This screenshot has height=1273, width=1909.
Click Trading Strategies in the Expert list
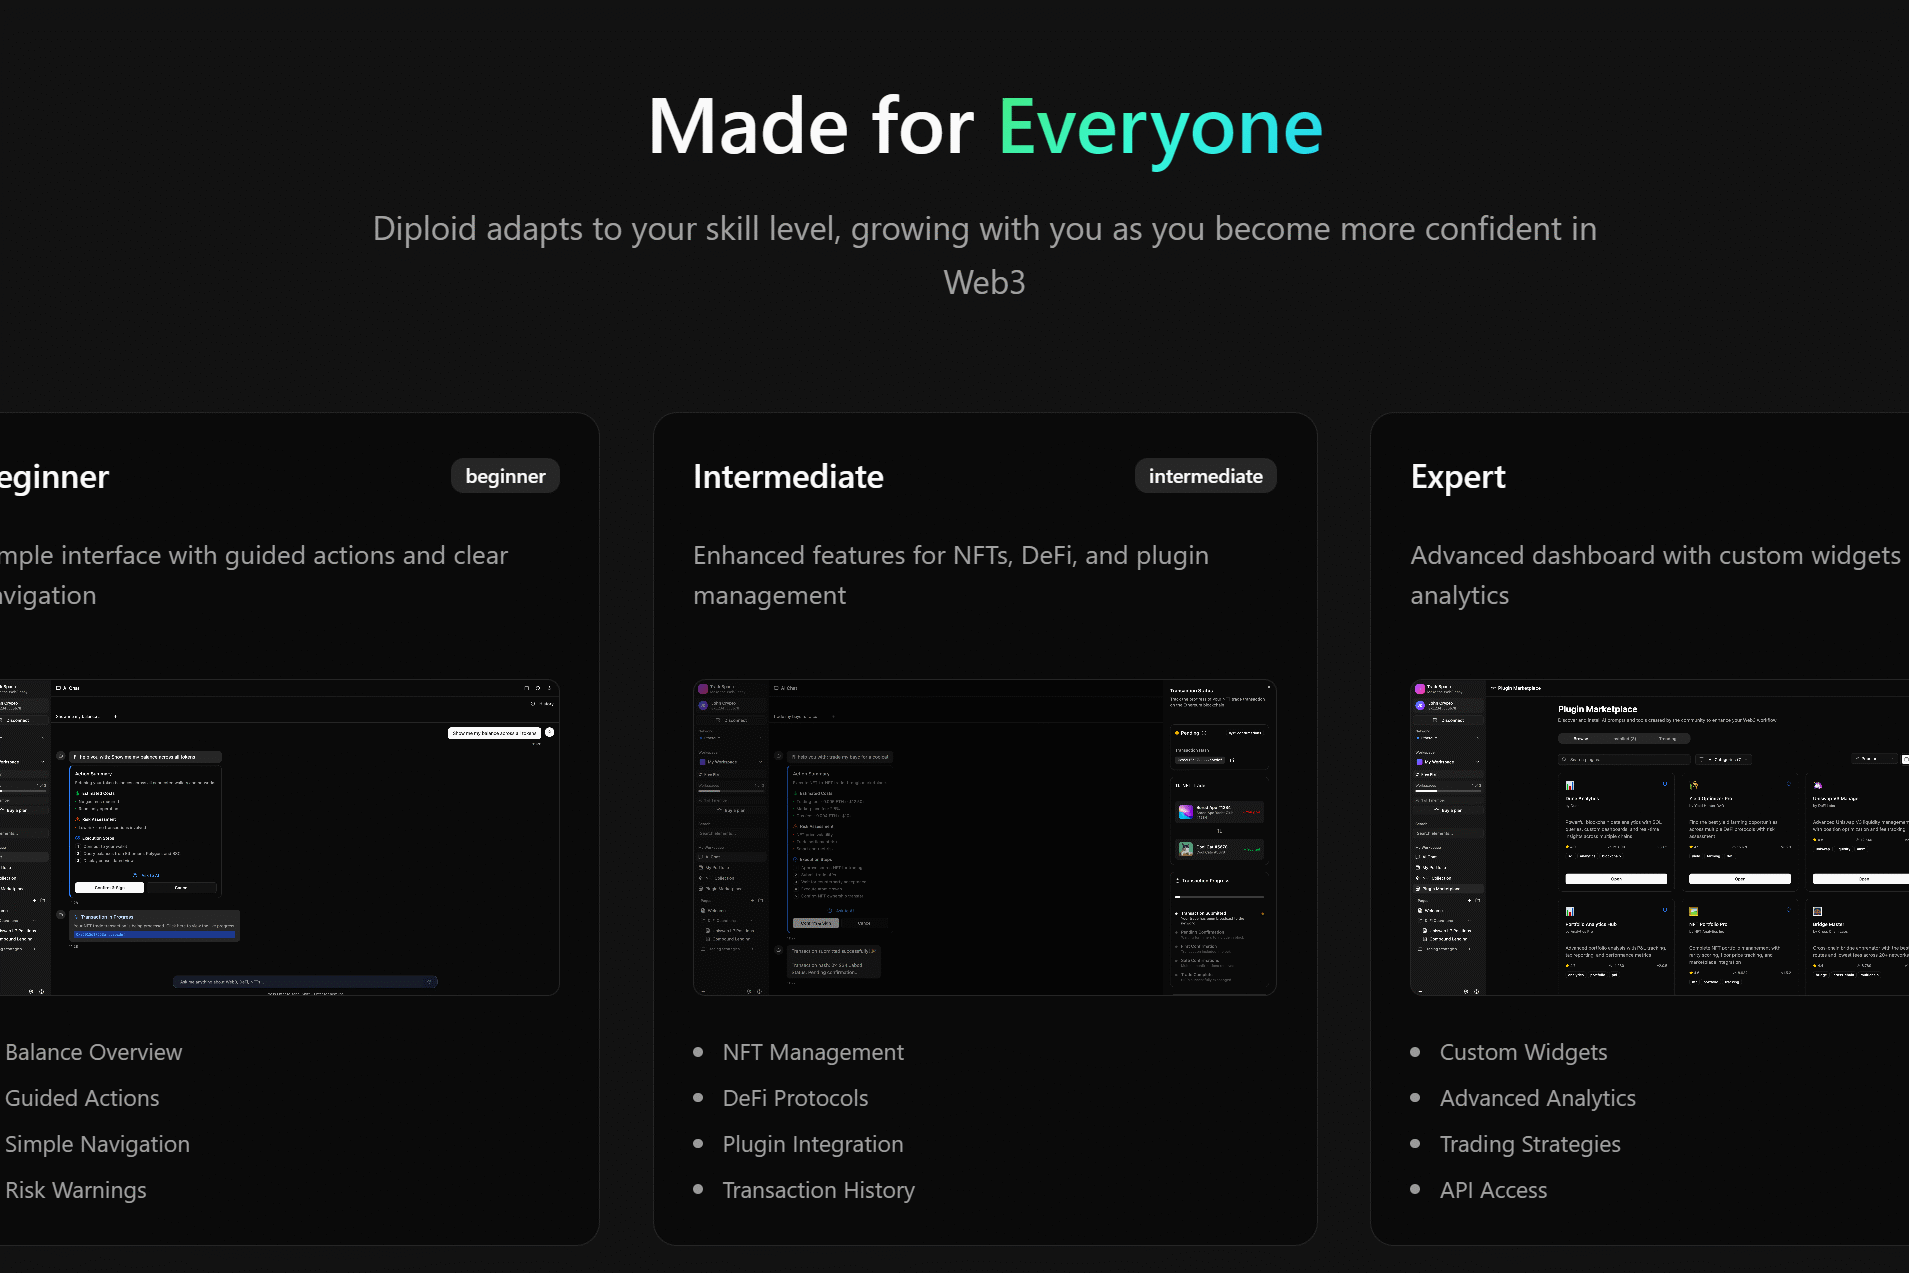point(1530,1144)
